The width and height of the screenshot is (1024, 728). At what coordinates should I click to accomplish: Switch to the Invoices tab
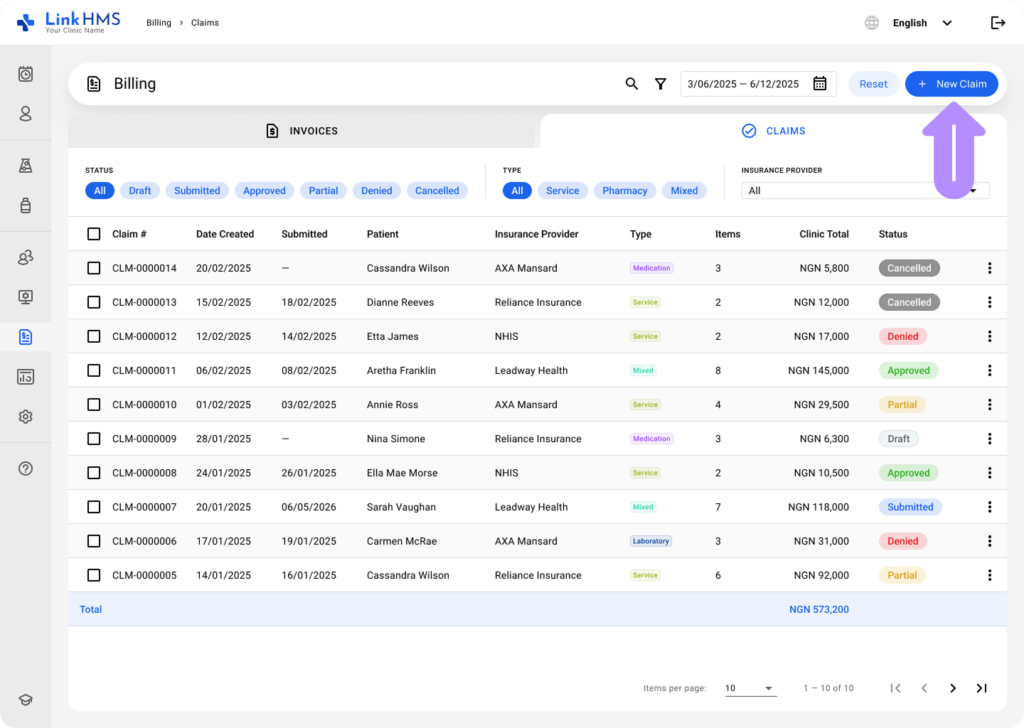point(302,131)
